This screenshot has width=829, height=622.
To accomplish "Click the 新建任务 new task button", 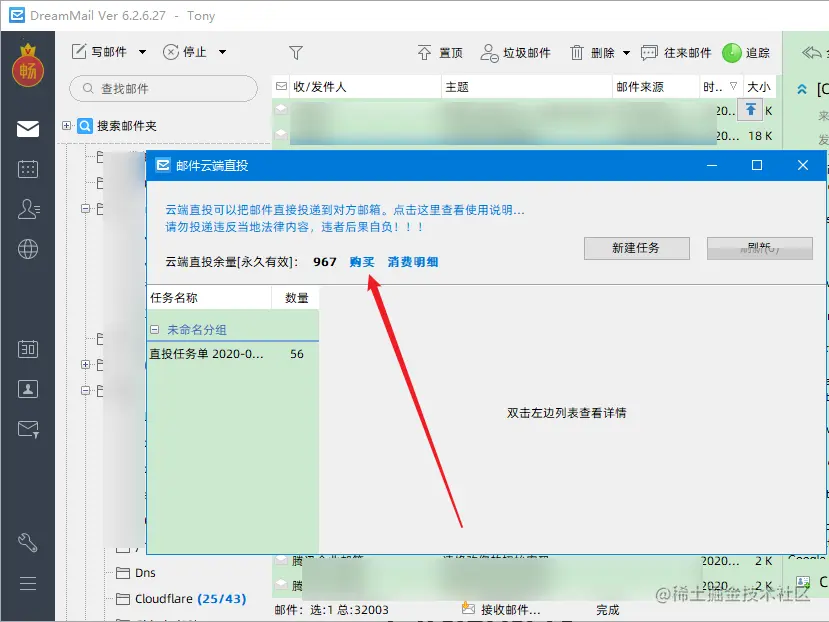I will click(637, 248).
